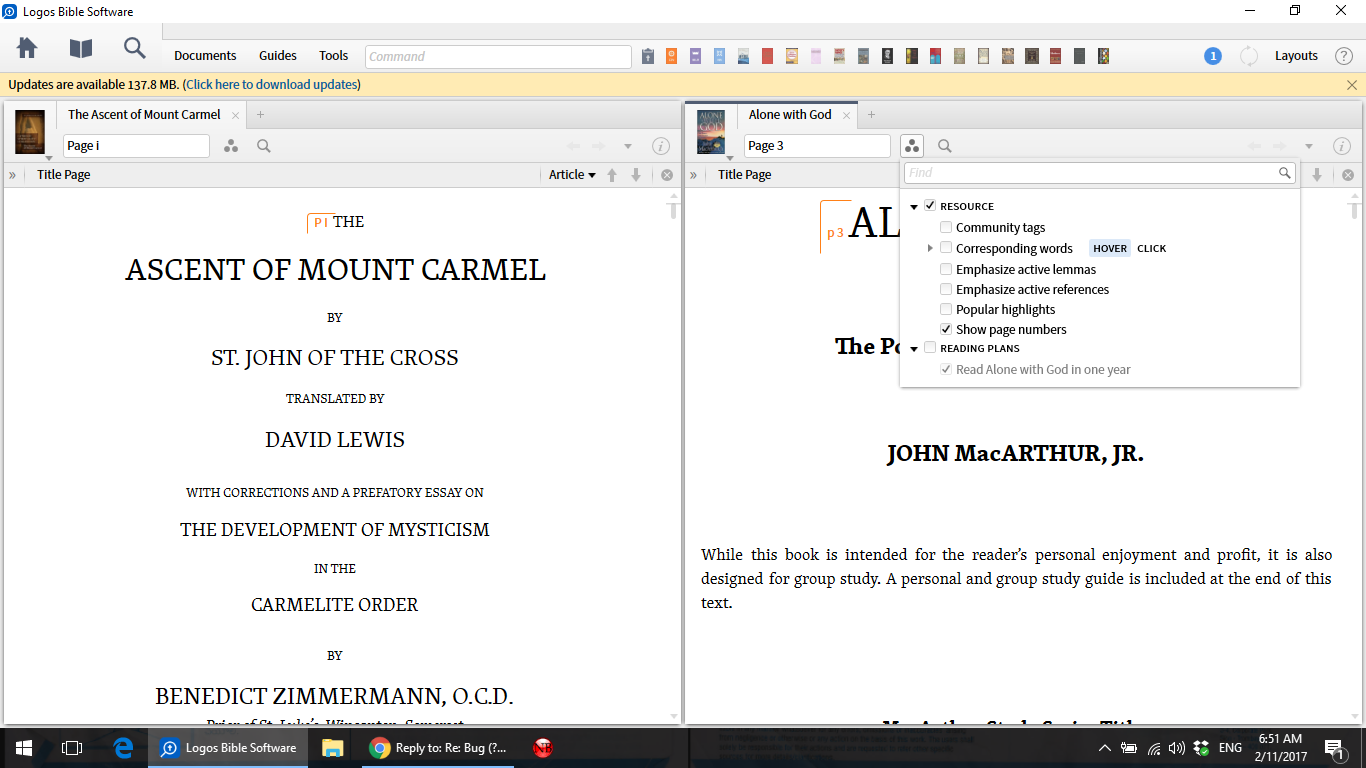Enable Emphasize active lemmas checkbox
The height and width of the screenshot is (768, 1366).
(946, 269)
